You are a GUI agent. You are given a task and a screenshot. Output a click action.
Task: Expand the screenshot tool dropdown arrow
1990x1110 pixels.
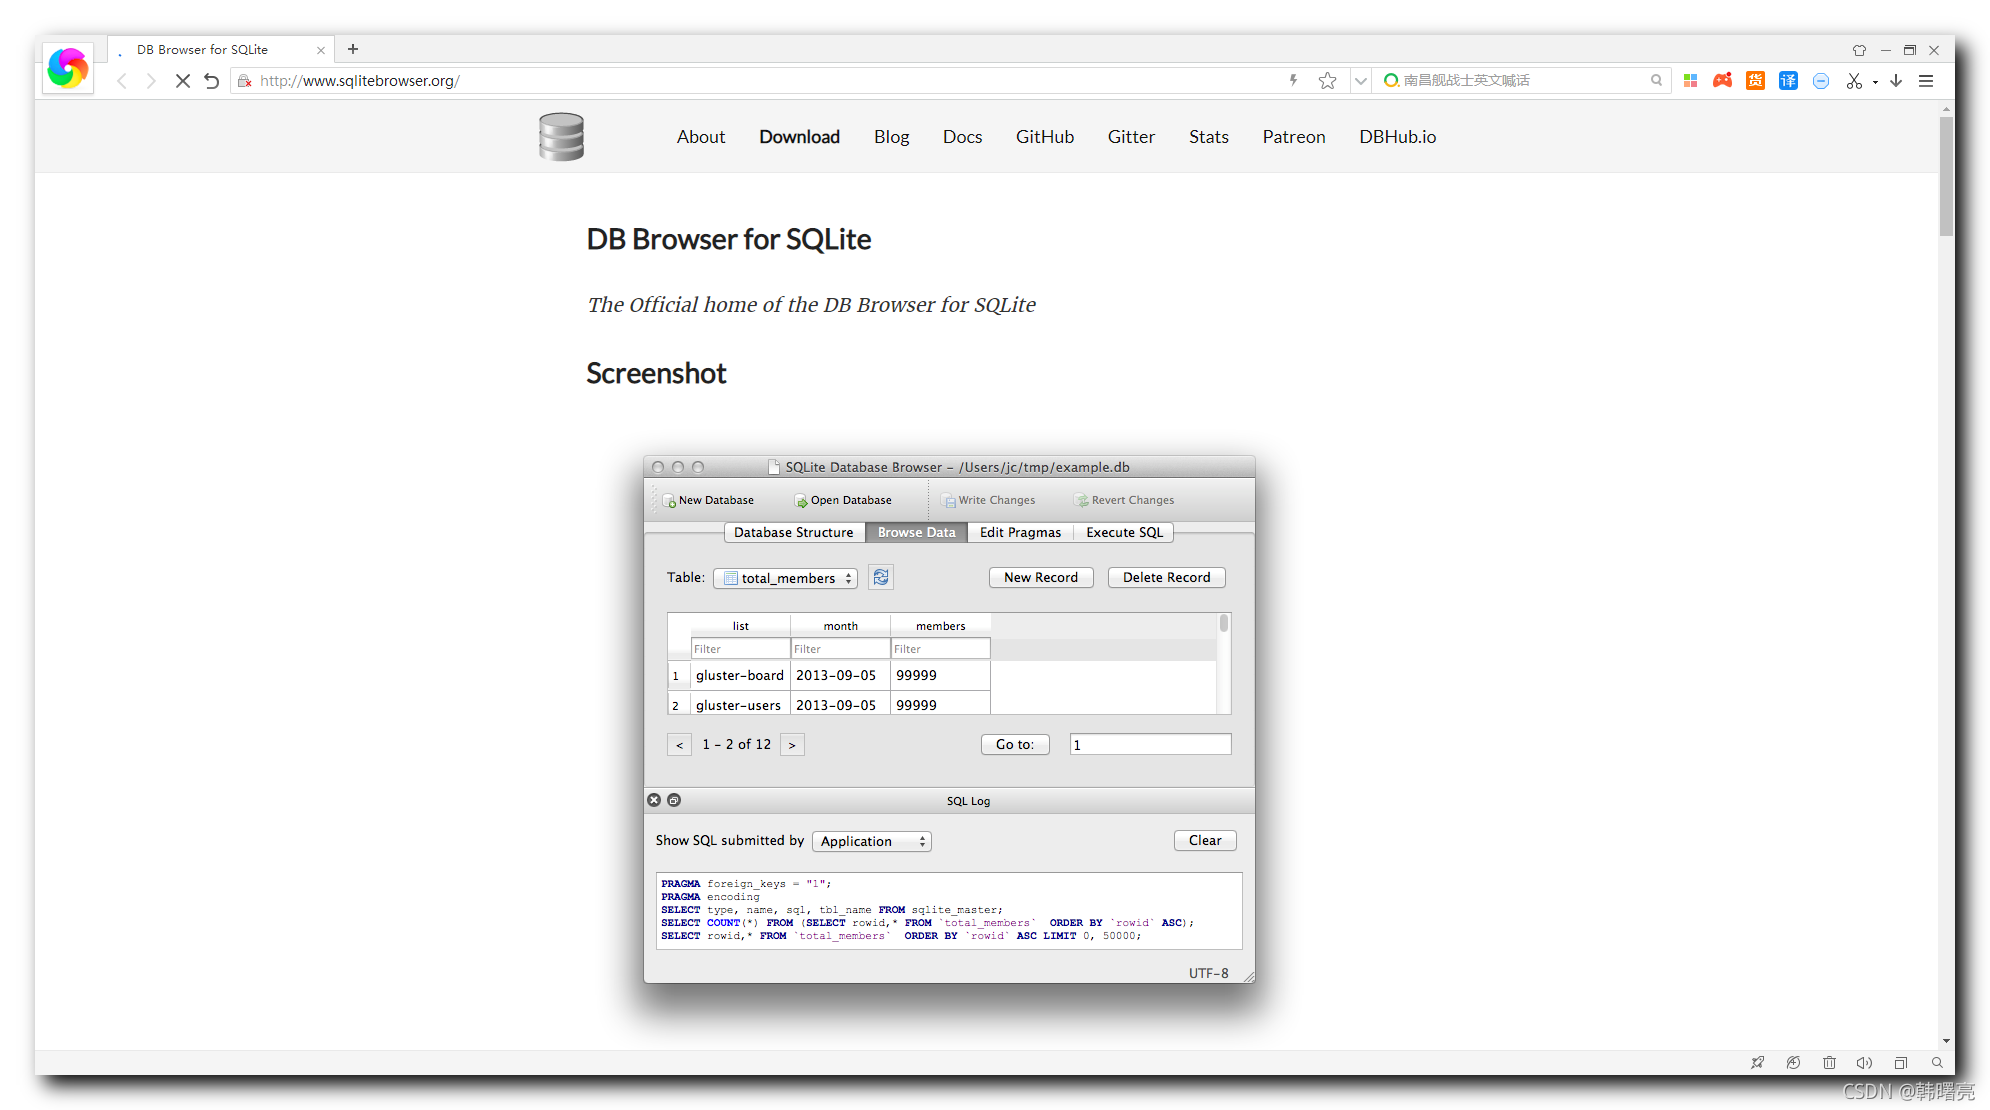tap(1875, 82)
